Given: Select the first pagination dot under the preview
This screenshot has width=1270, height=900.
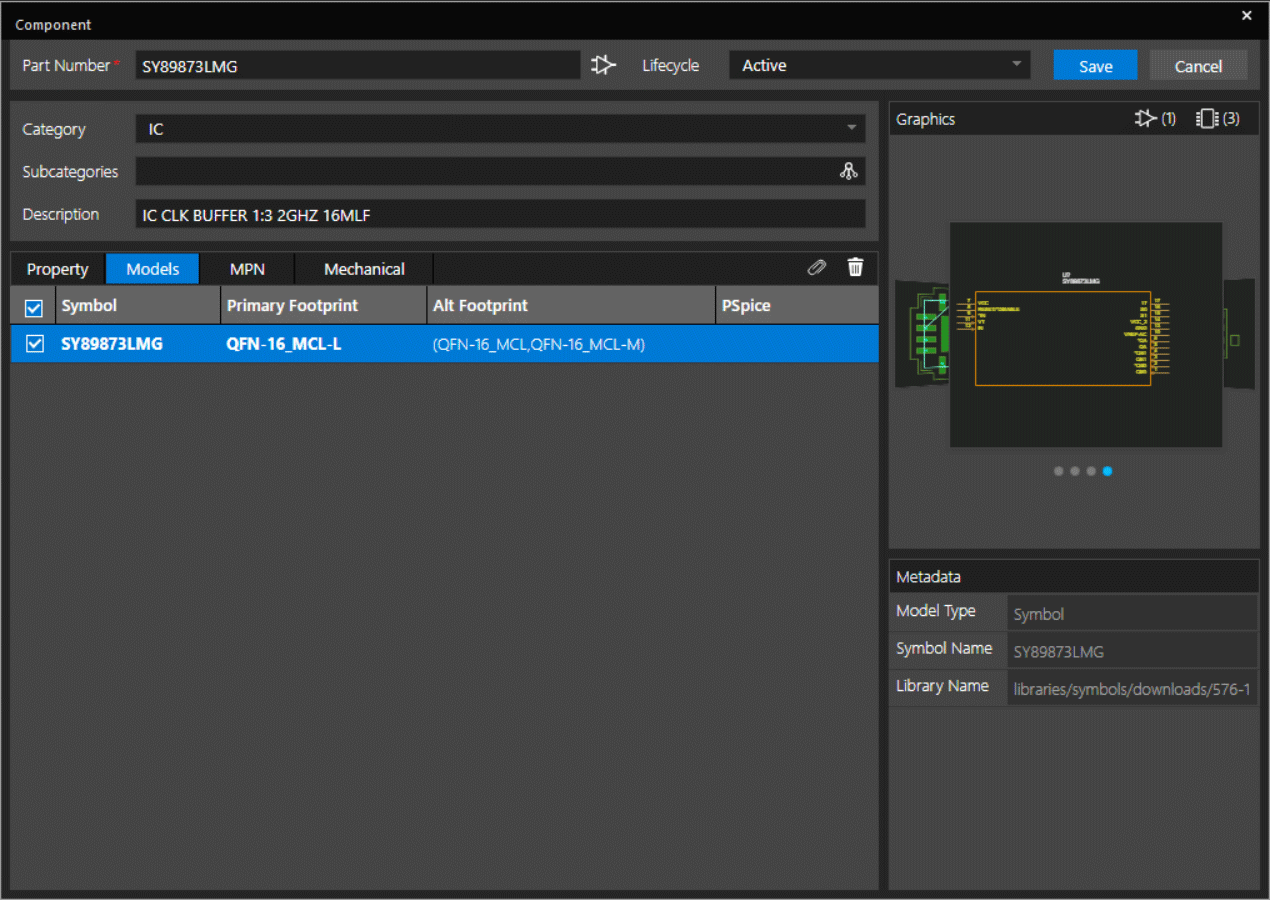Looking at the screenshot, I should coord(1058,471).
